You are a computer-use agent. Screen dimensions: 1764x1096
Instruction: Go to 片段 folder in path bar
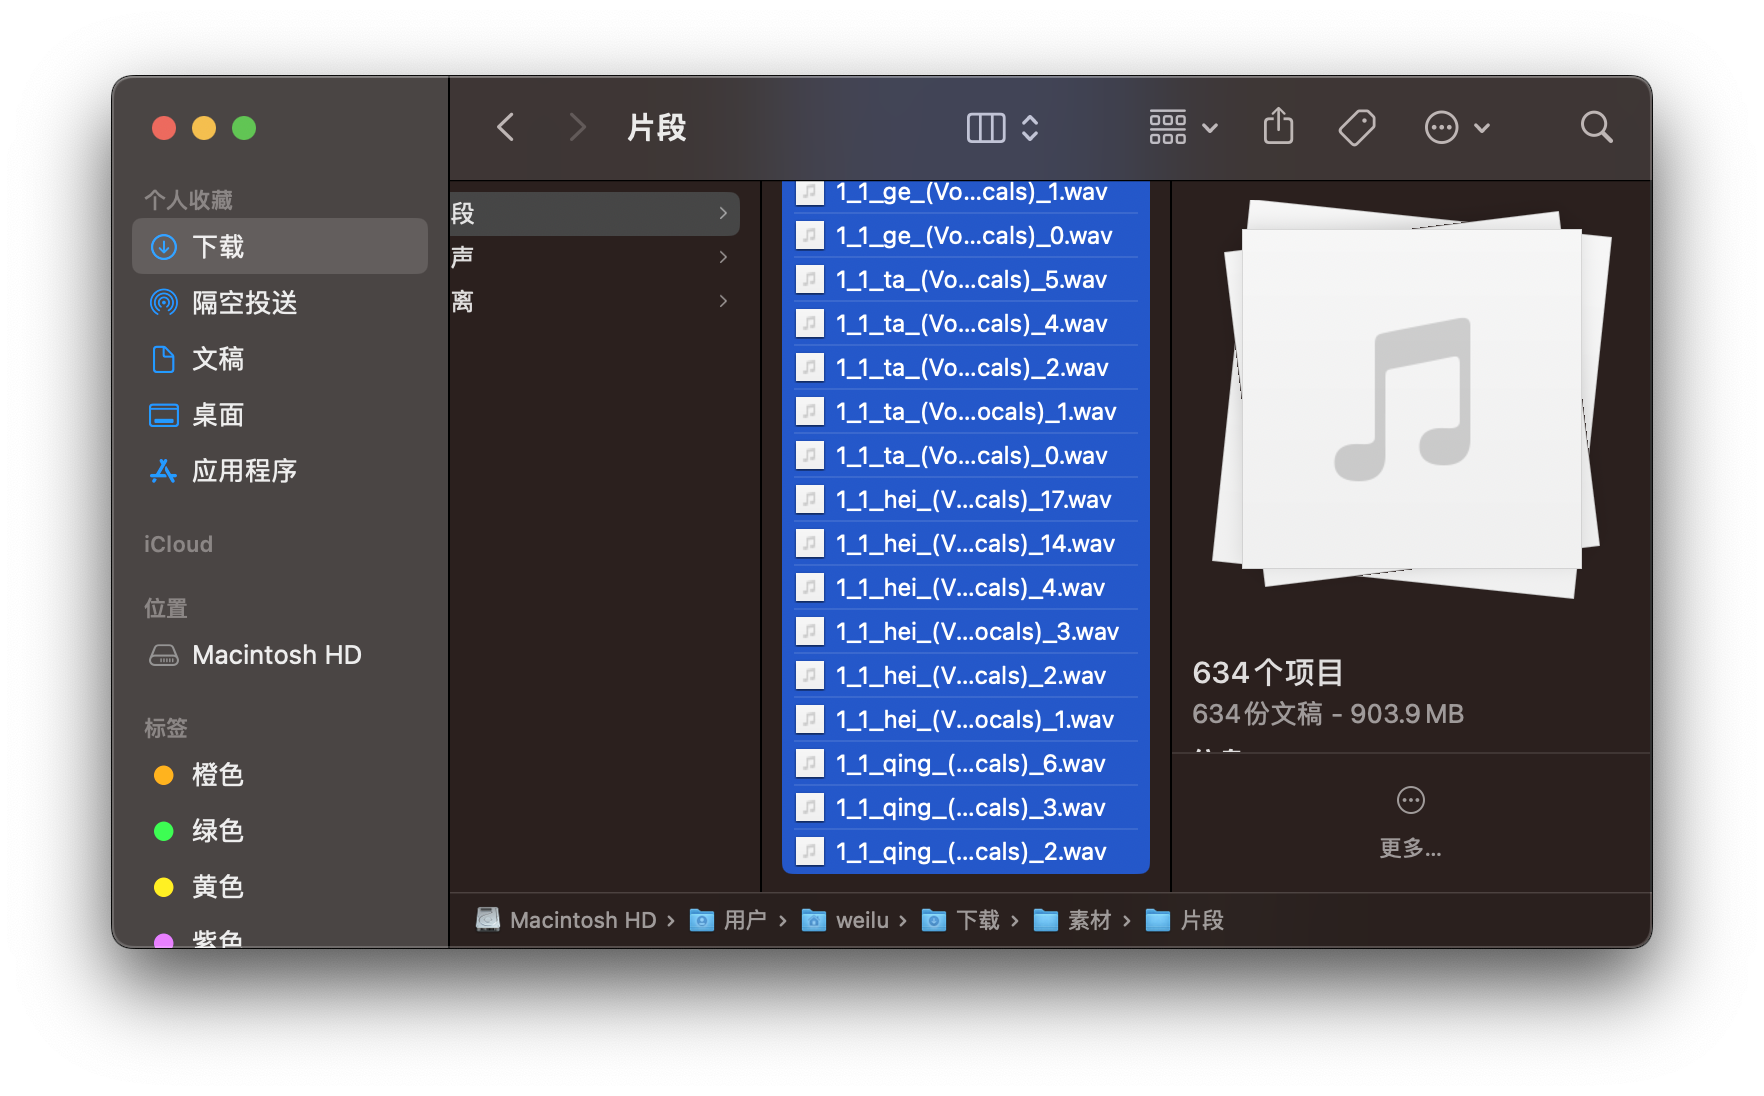(1185, 920)
